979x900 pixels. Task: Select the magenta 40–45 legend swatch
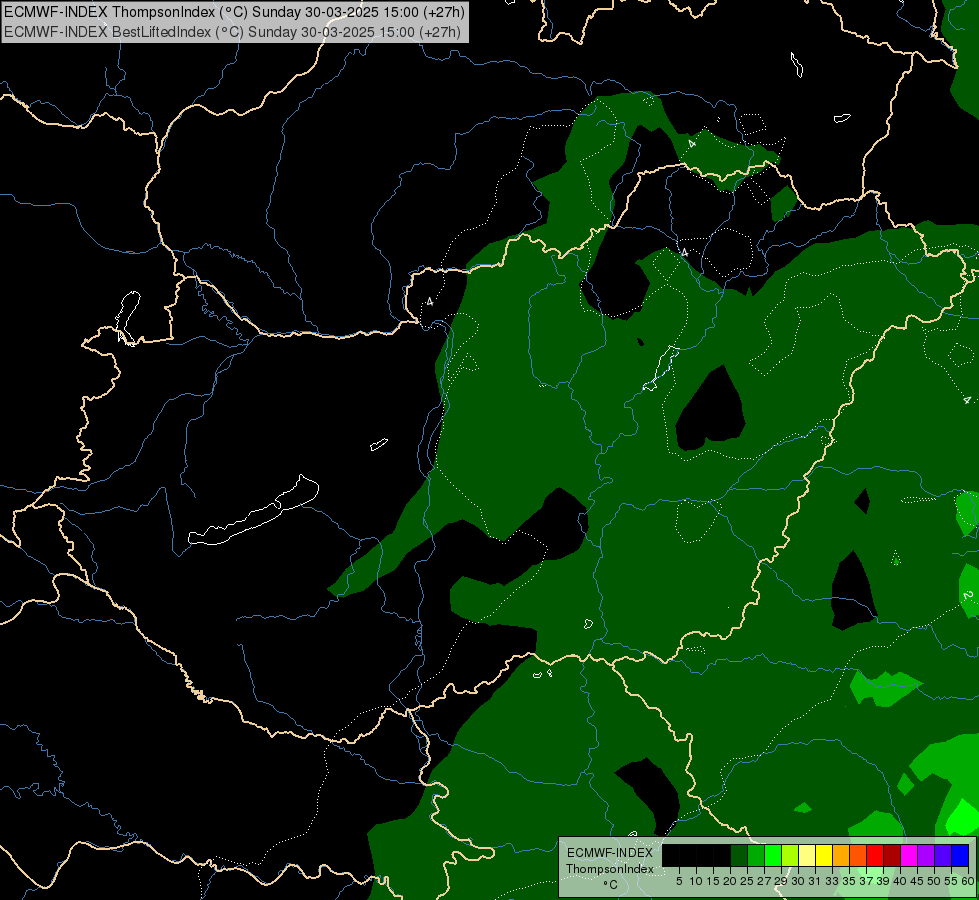pos(909,855)
